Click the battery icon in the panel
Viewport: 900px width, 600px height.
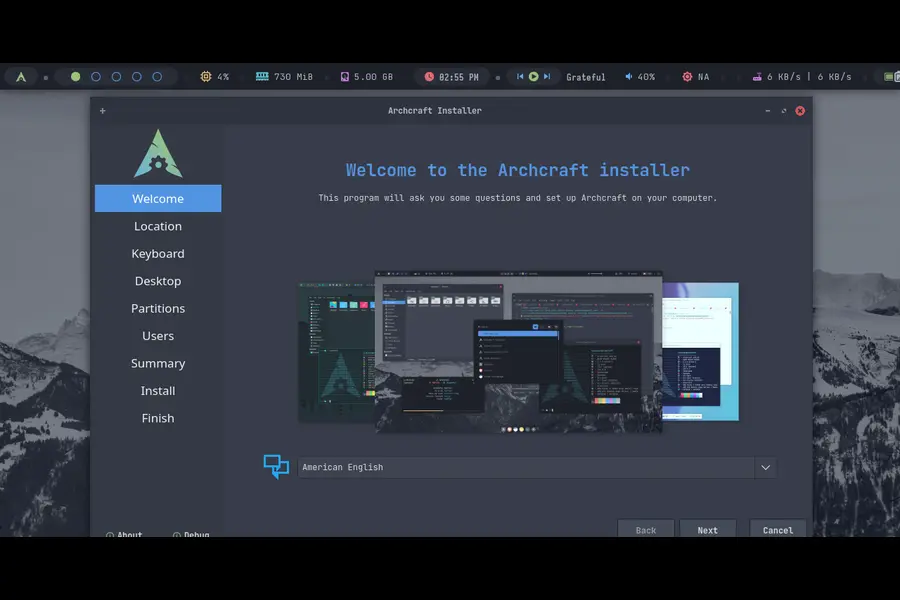(891, 76)
